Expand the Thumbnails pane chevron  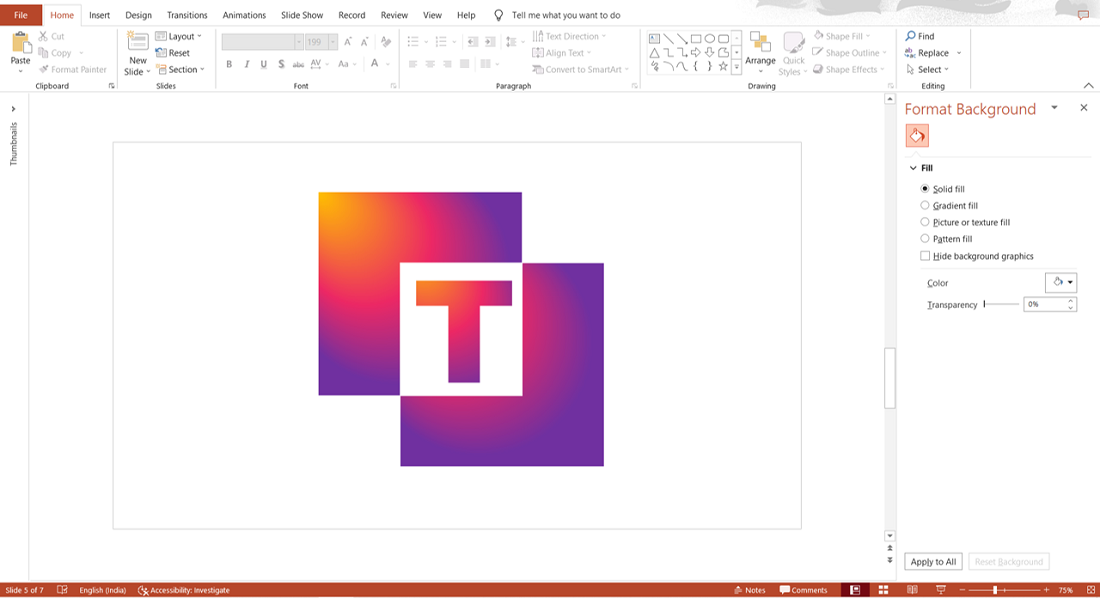tap(13, 109)
